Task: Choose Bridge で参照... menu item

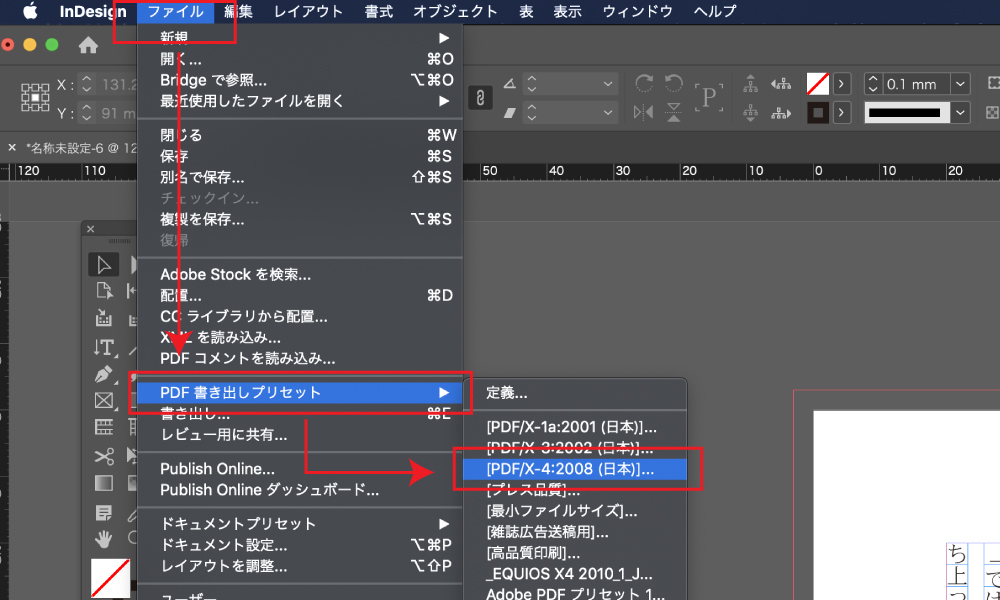Action: (x=300, y=80)
